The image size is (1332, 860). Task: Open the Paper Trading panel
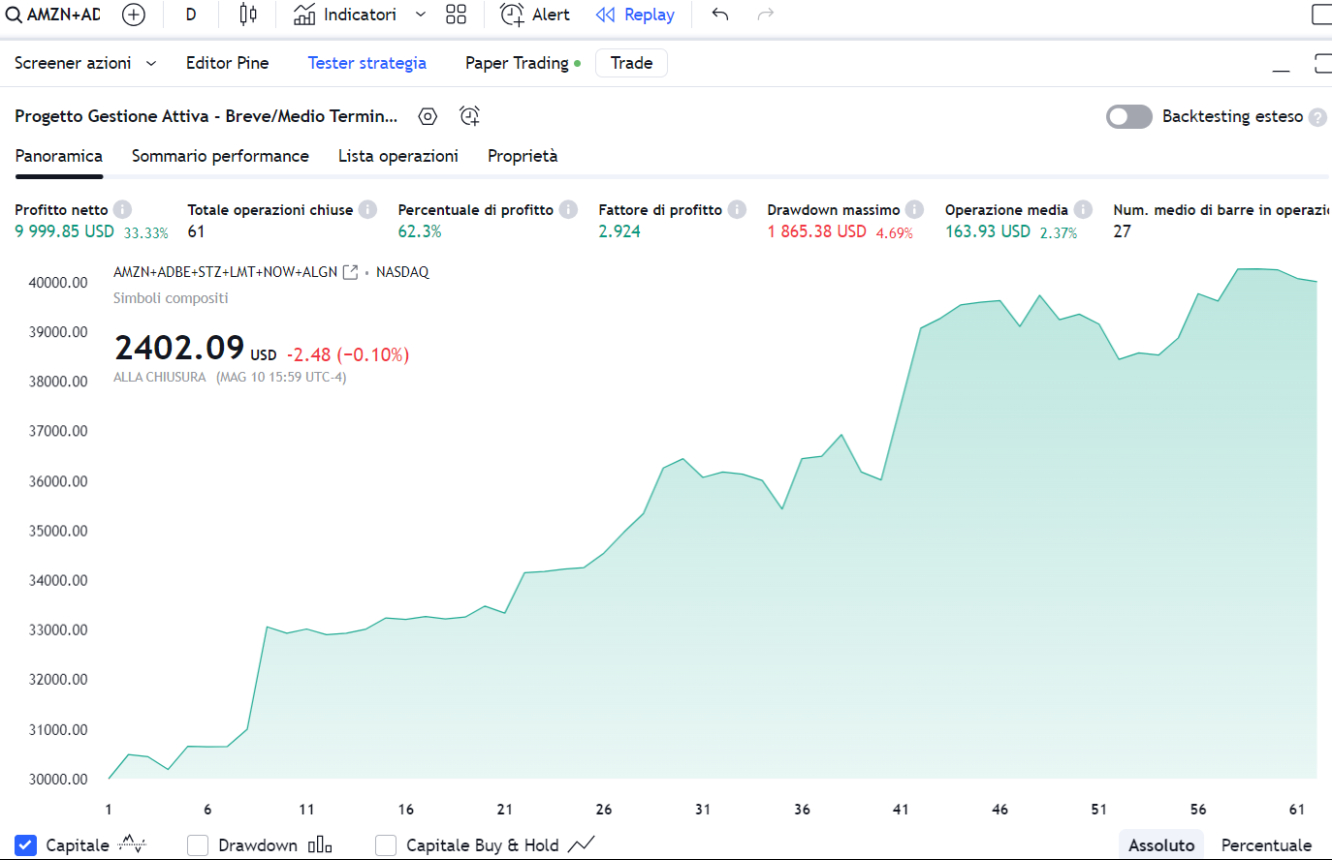click(522, 63)
